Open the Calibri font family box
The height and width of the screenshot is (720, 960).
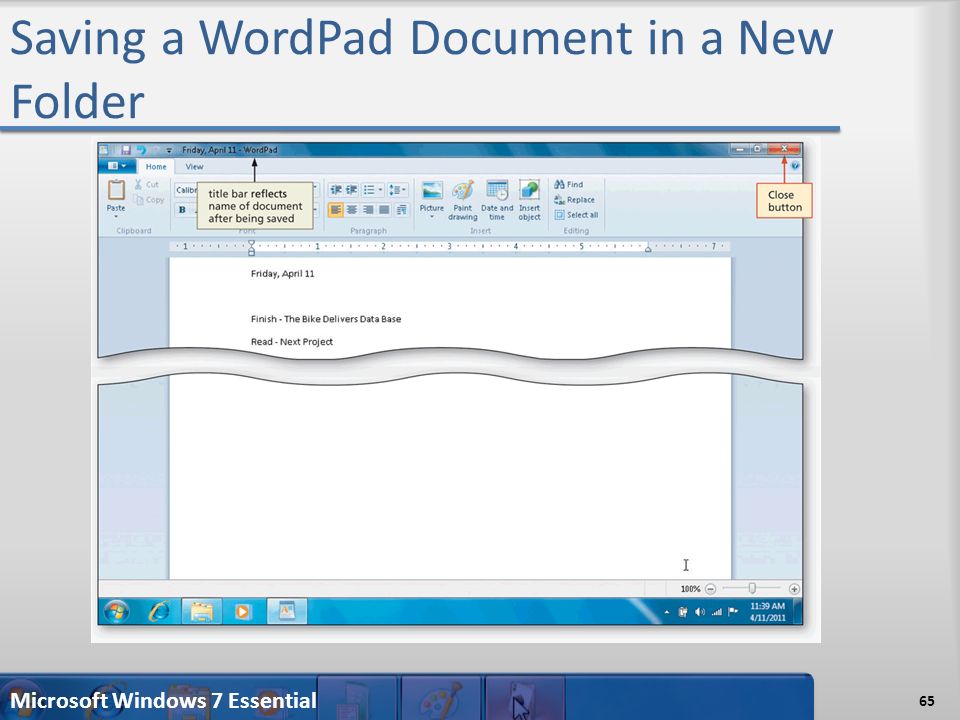point(186,190)
